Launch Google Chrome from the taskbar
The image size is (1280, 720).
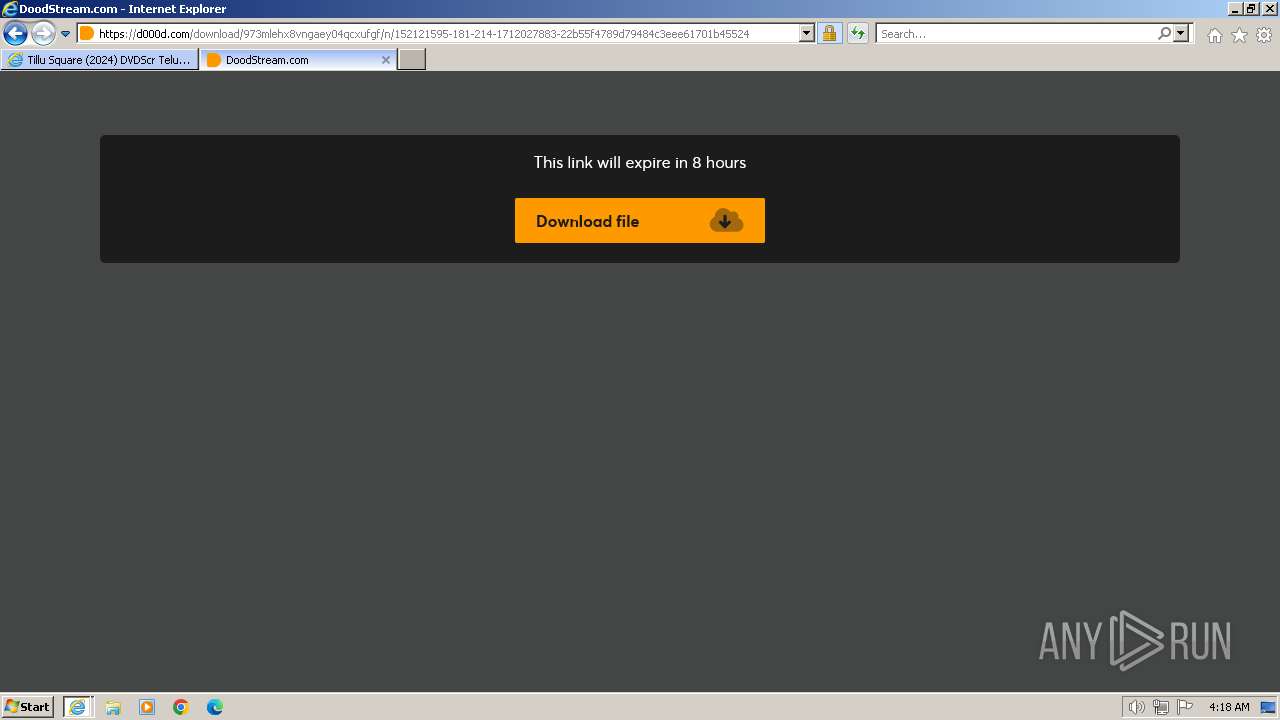click(x=181, y=707)
